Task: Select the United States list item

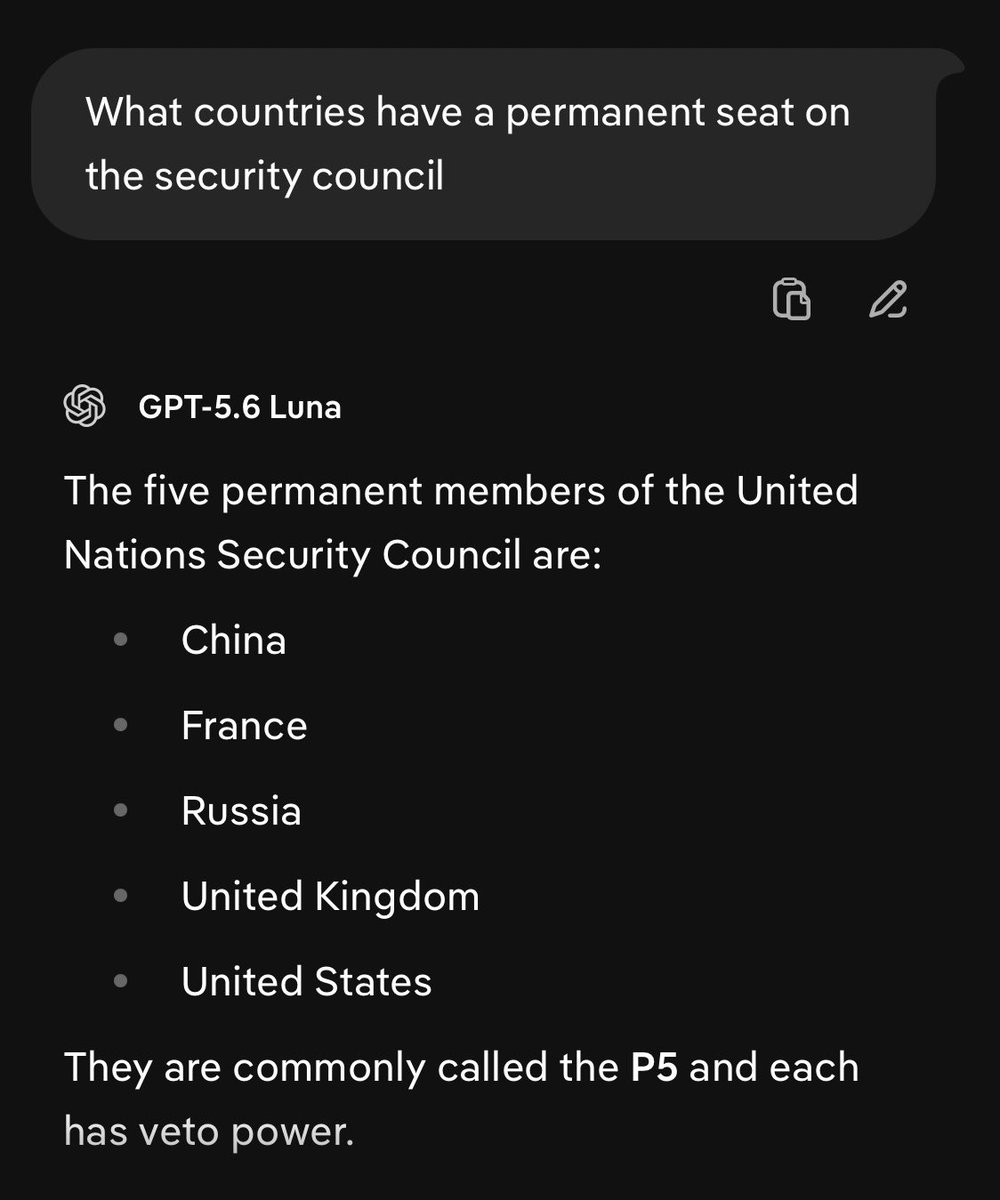Action: pyautogui.click(x=306, y=981)
